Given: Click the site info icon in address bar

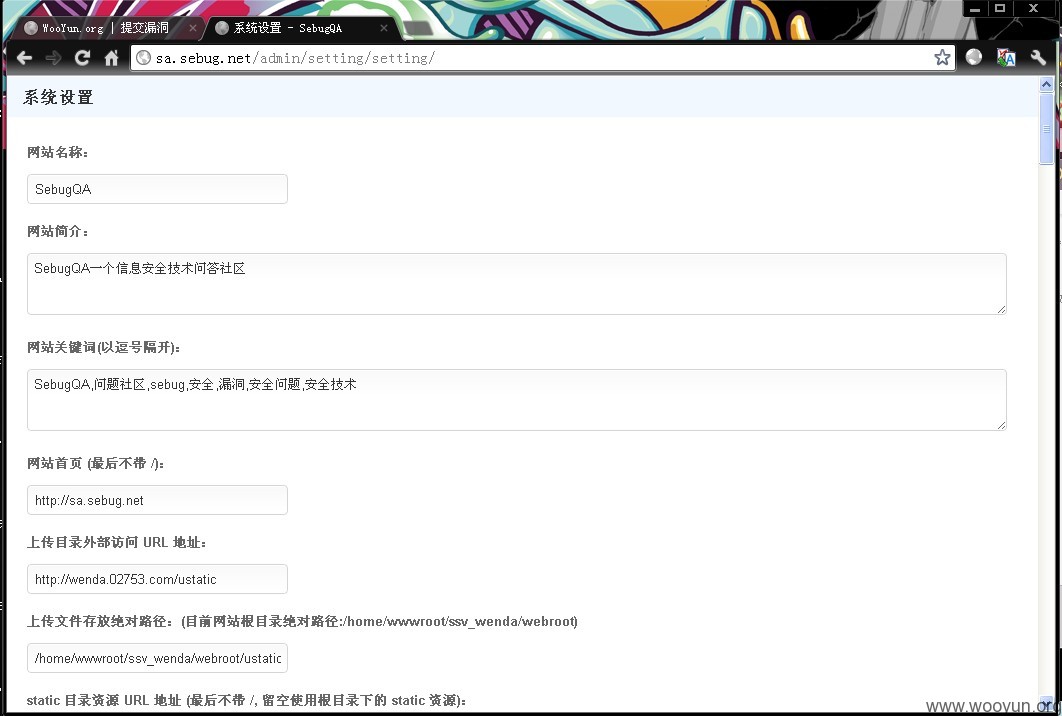Looking at the screenshot, I should tap(144, 58).
